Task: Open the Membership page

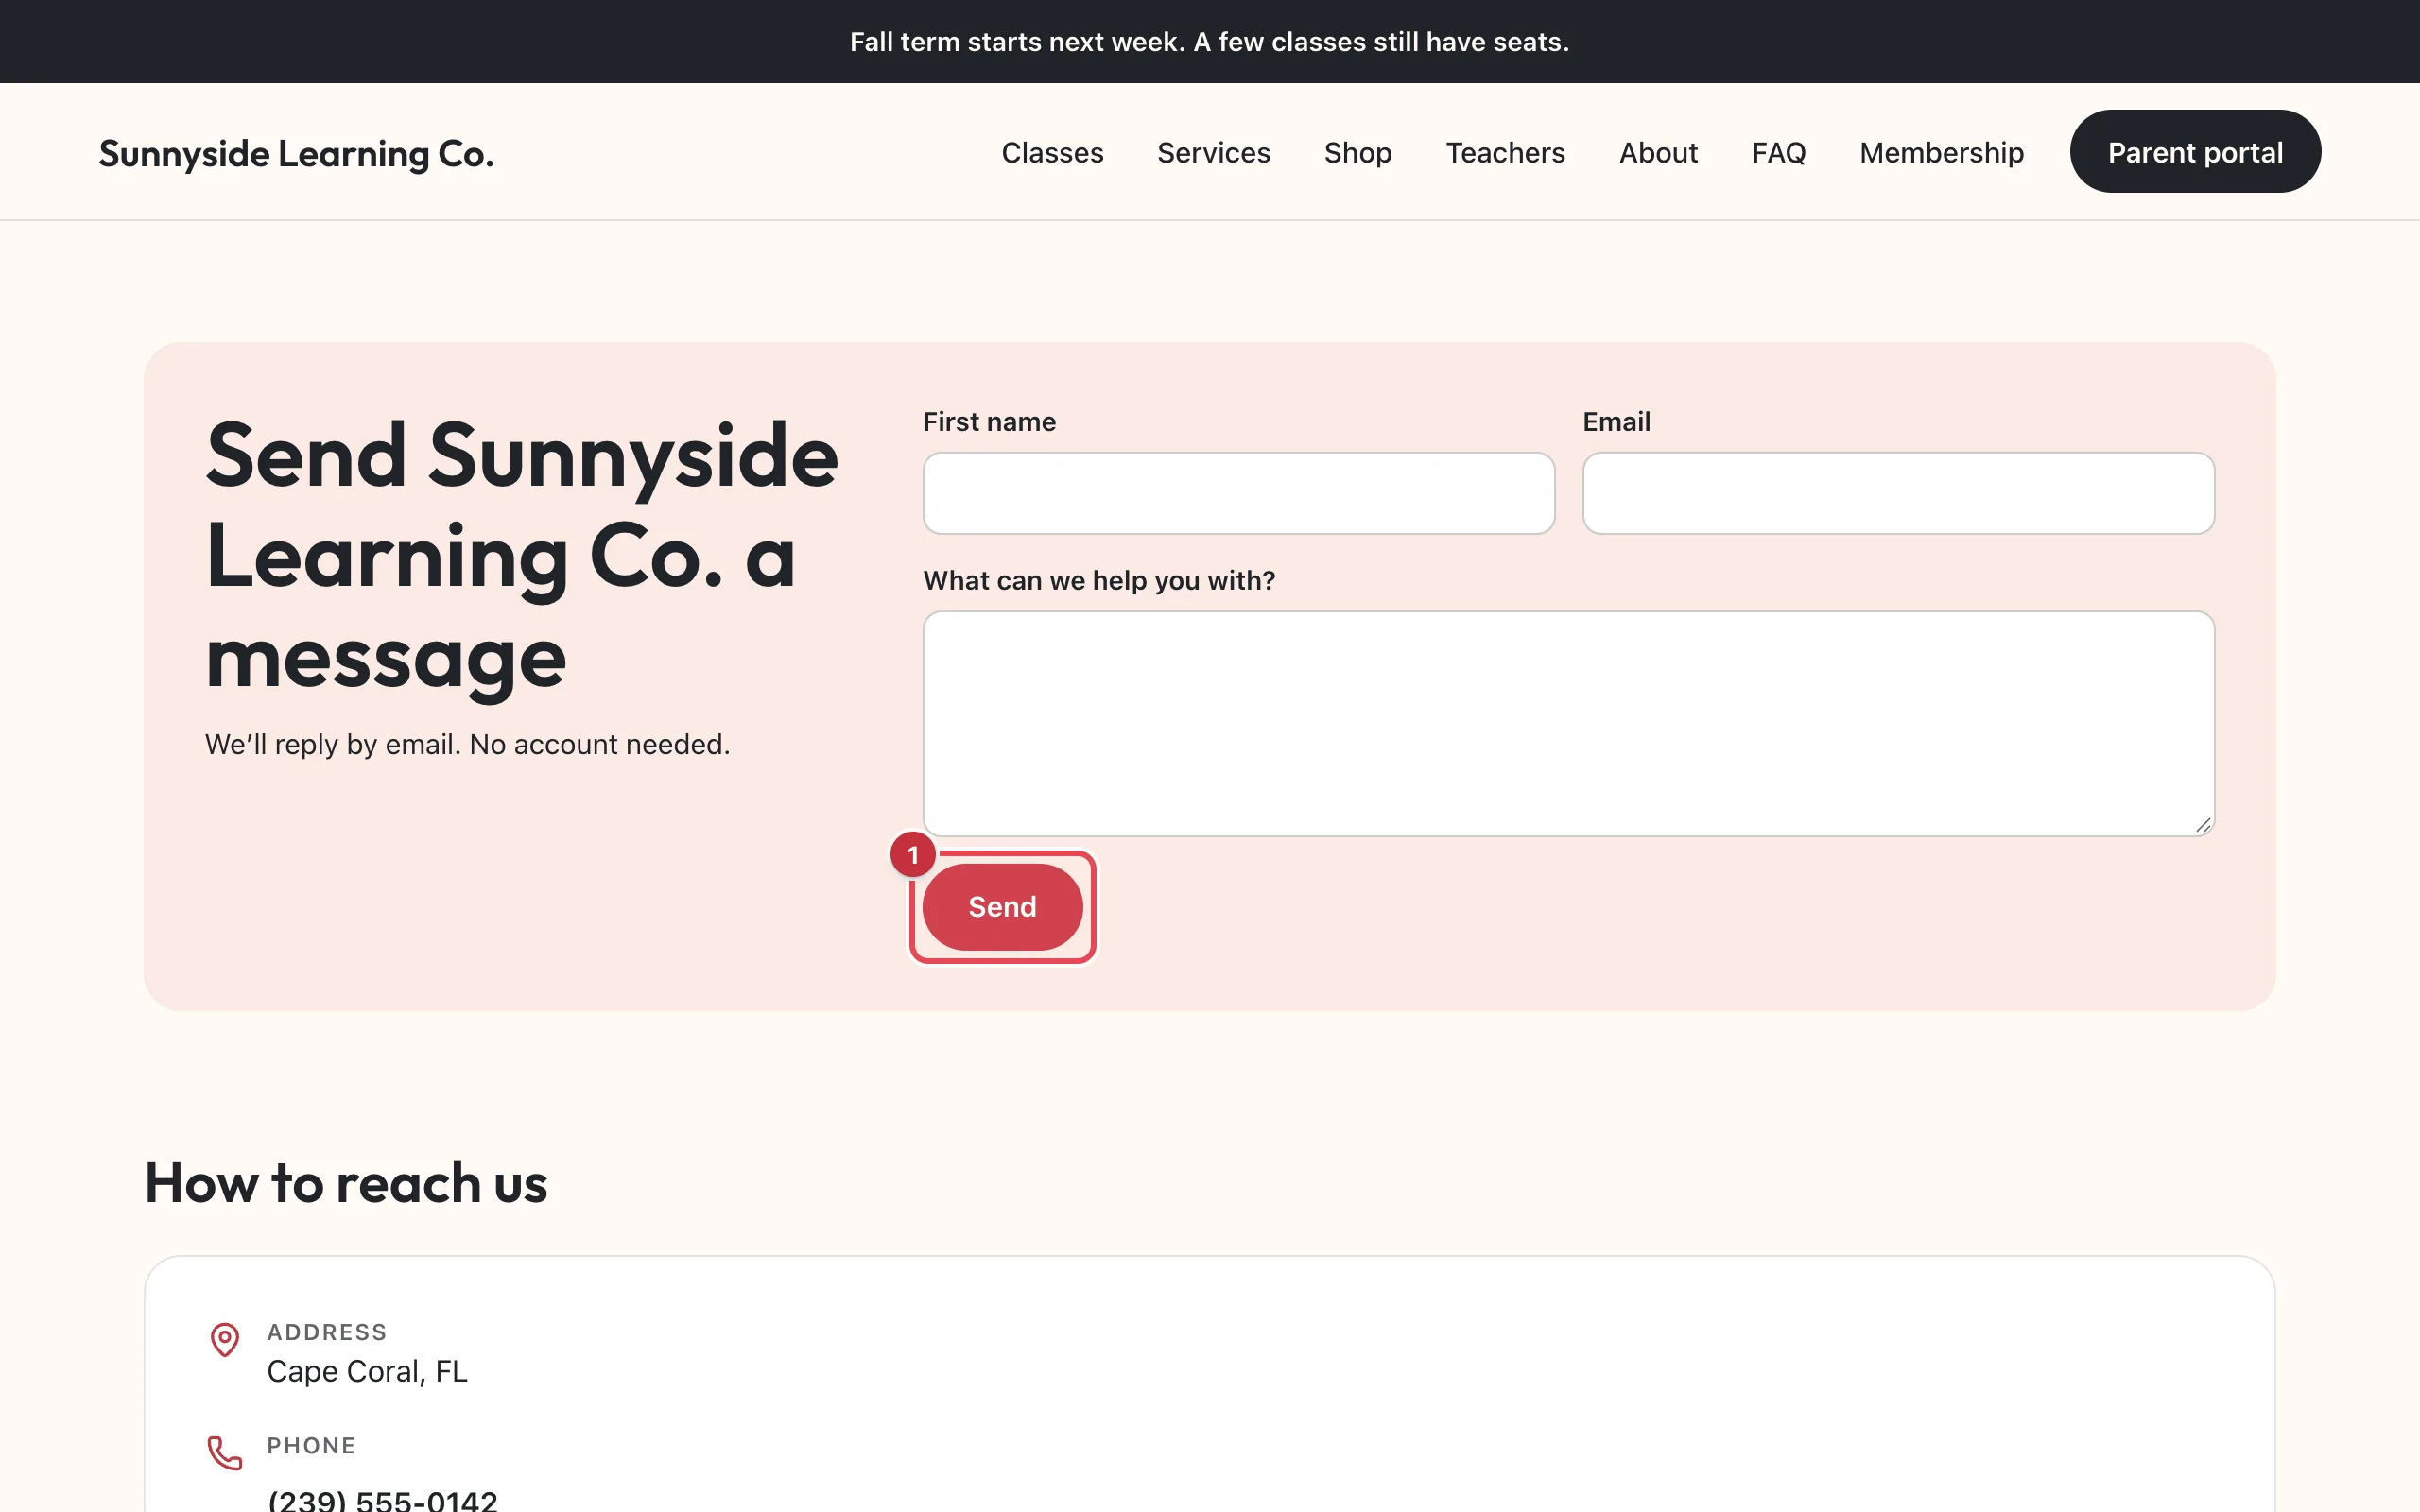Action: pyautogui.click(x=1941, y=152)
